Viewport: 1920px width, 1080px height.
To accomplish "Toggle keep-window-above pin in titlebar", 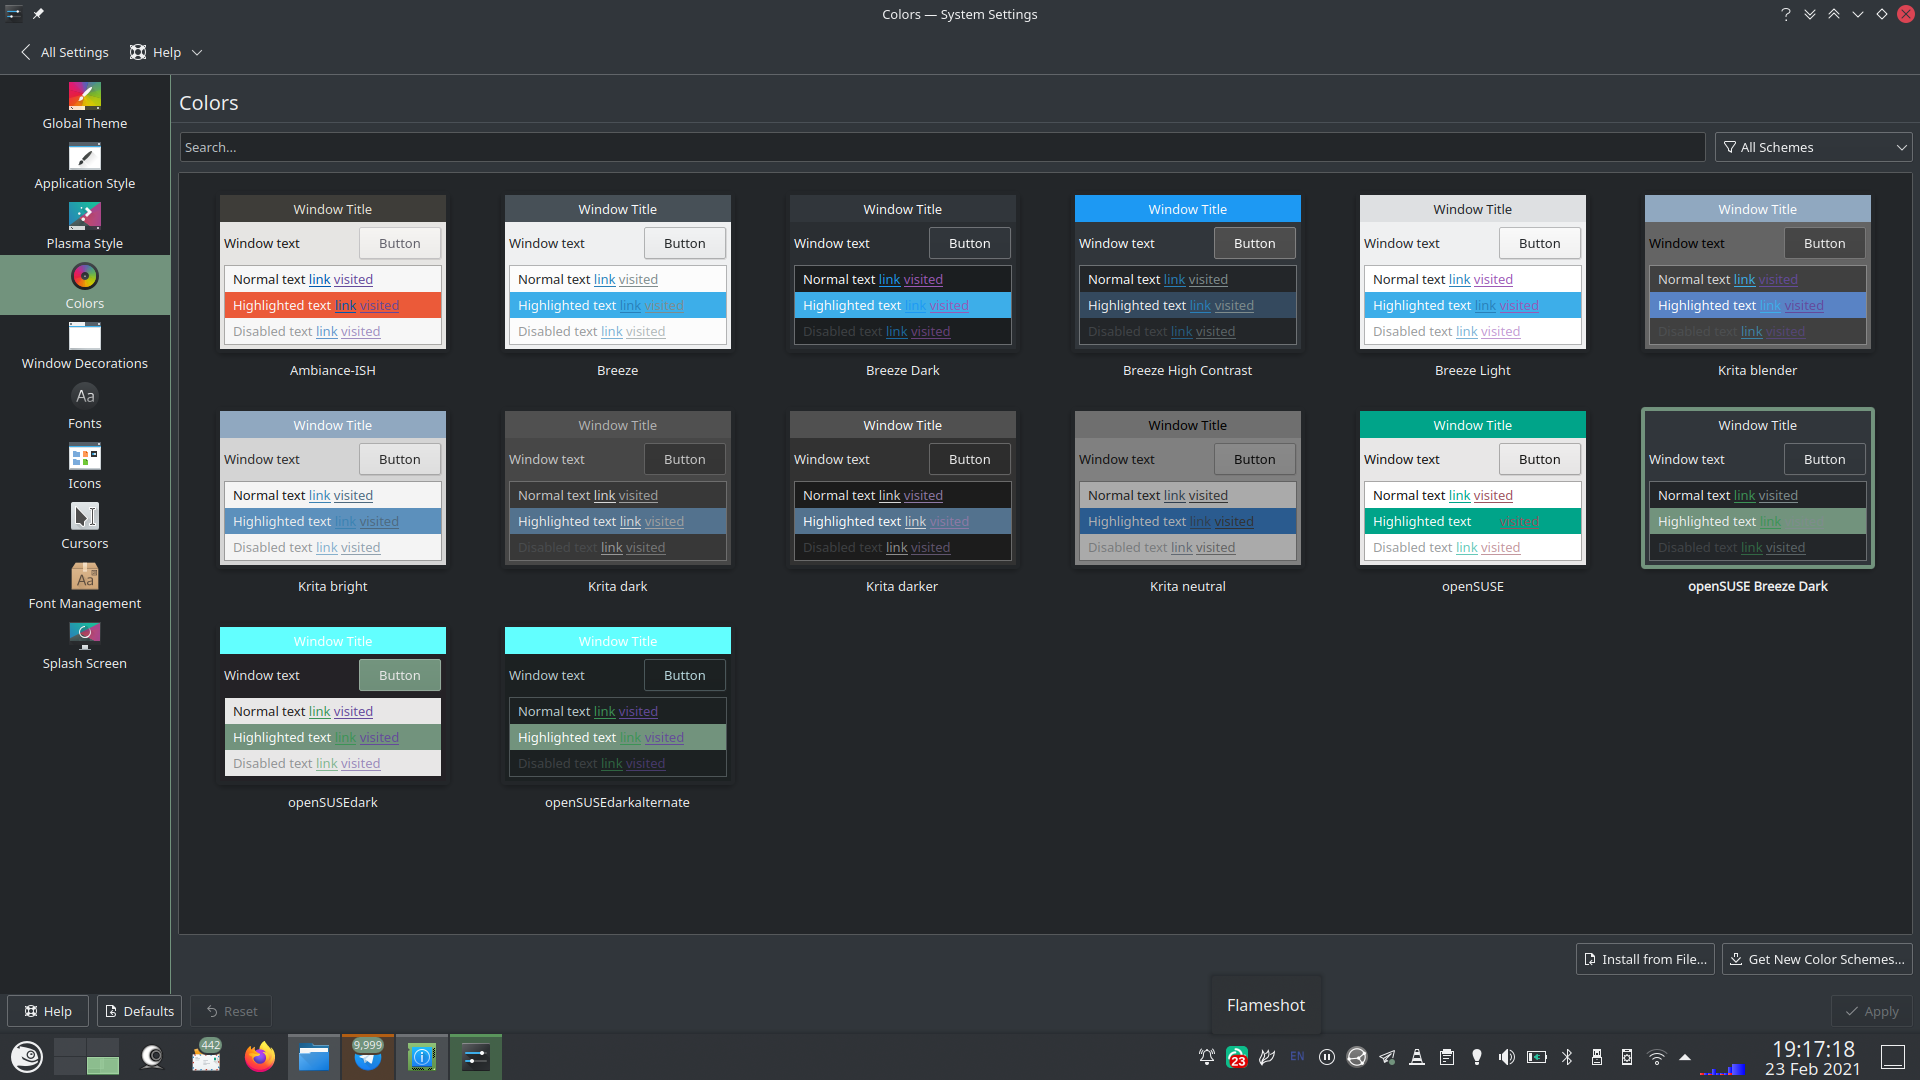I will click(38, 14).
